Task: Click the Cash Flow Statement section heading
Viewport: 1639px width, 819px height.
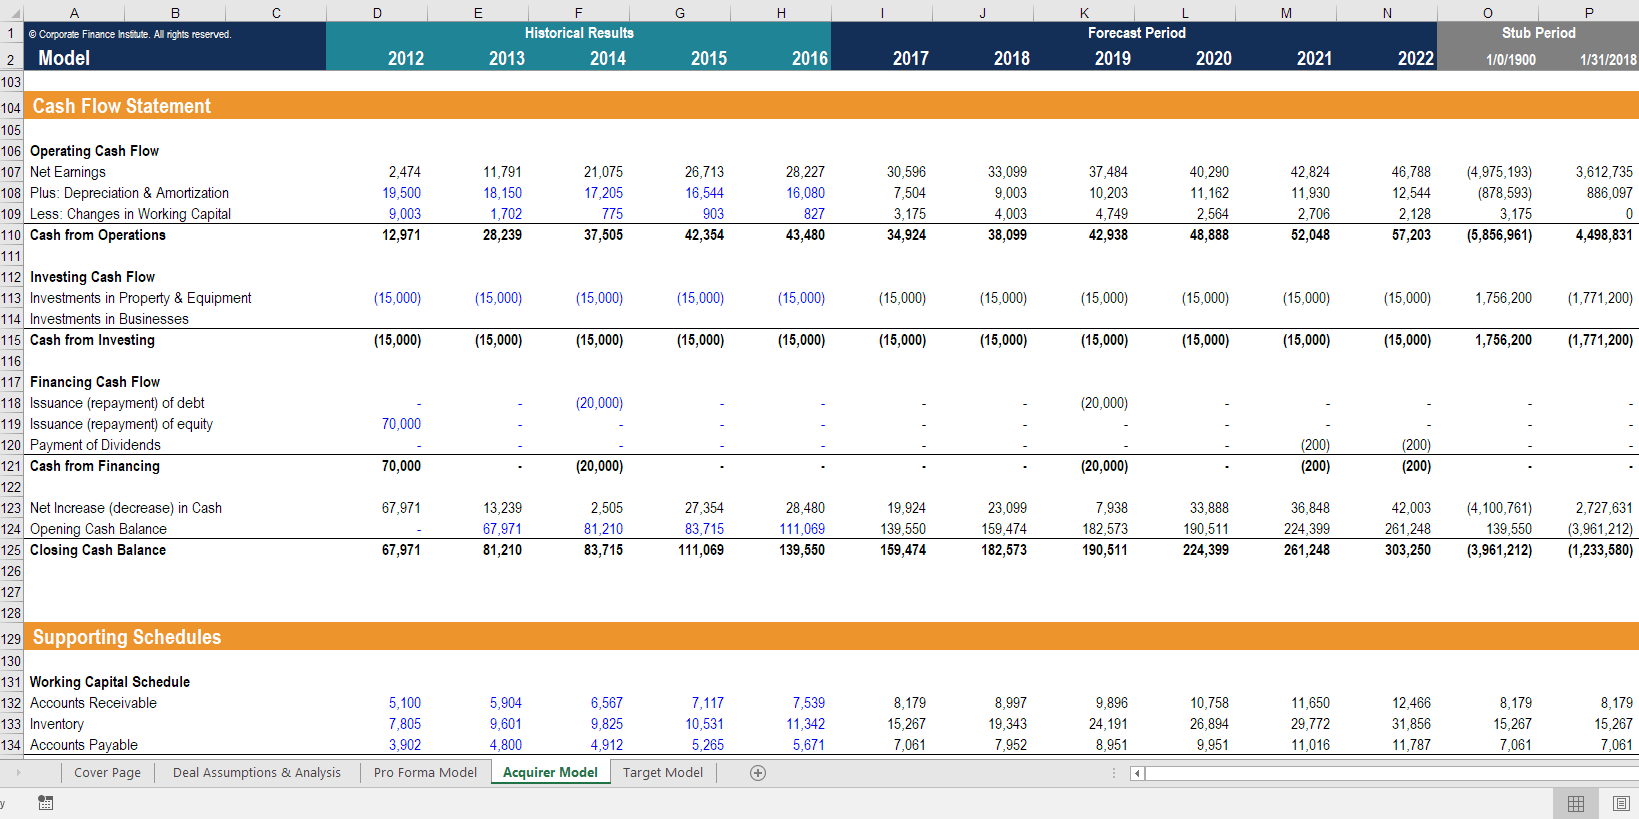Action: (122, 106)
